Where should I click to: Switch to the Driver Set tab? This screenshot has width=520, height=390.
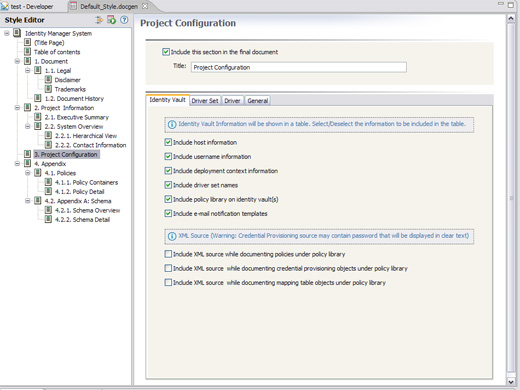tap(205, 101)
